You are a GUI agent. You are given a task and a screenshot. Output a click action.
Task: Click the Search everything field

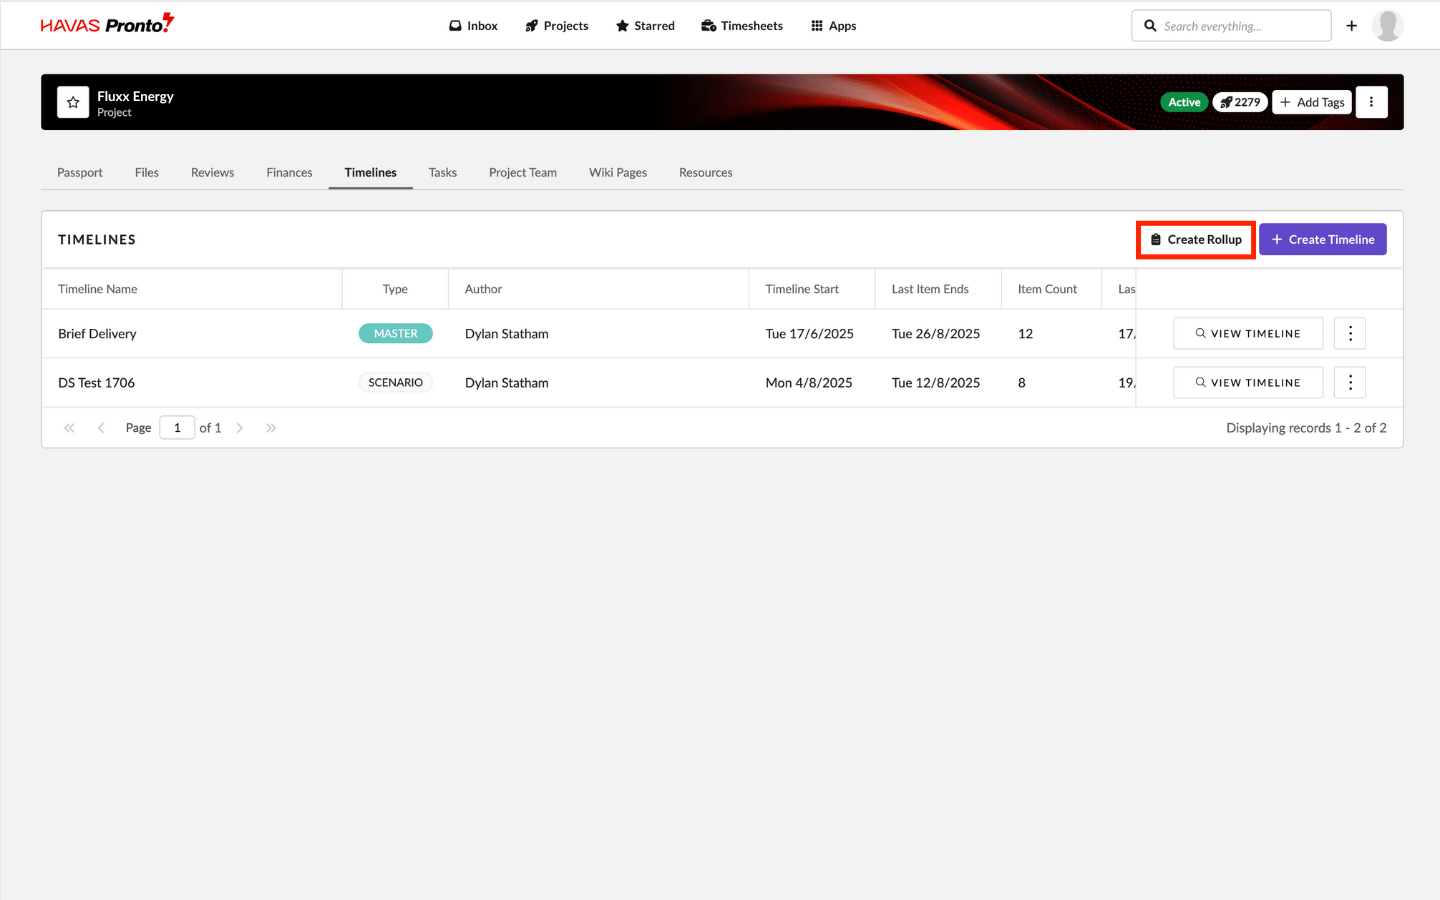point(1231,26)
